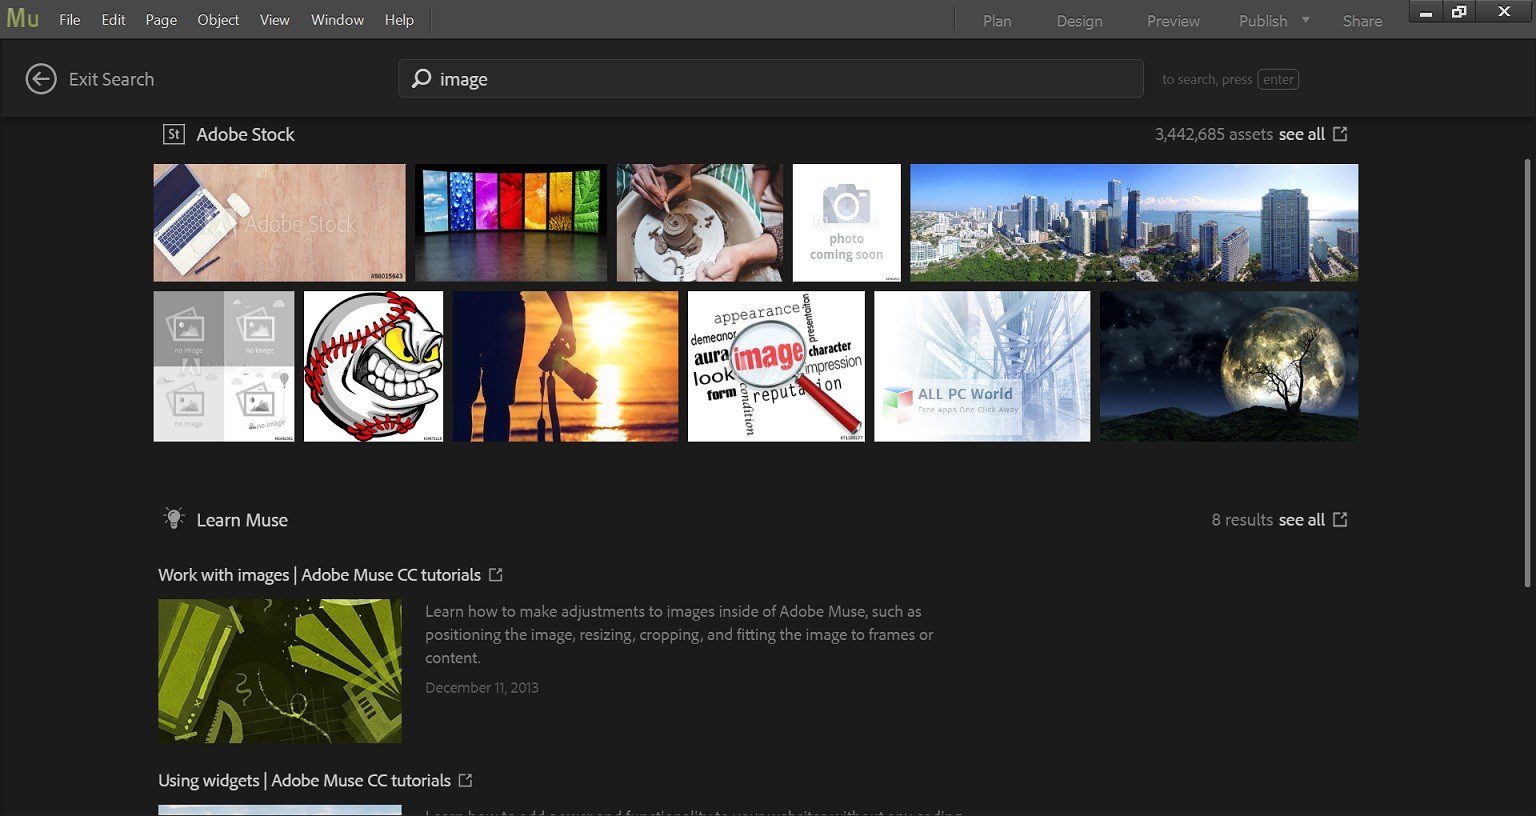The width and height of the screenshot is (1536, 816).
Task: Click the external-link icon beside 'Work with images' tutorial
Action: point(496,574)
